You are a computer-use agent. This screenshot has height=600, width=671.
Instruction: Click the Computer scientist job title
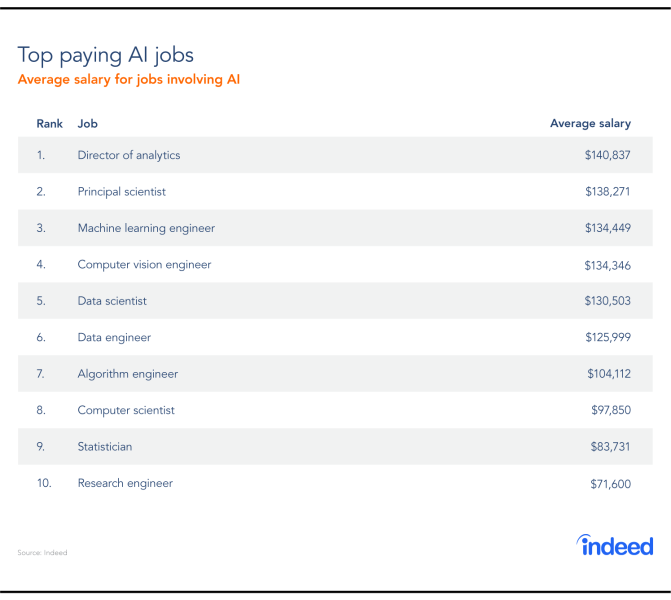pos(126,410)
